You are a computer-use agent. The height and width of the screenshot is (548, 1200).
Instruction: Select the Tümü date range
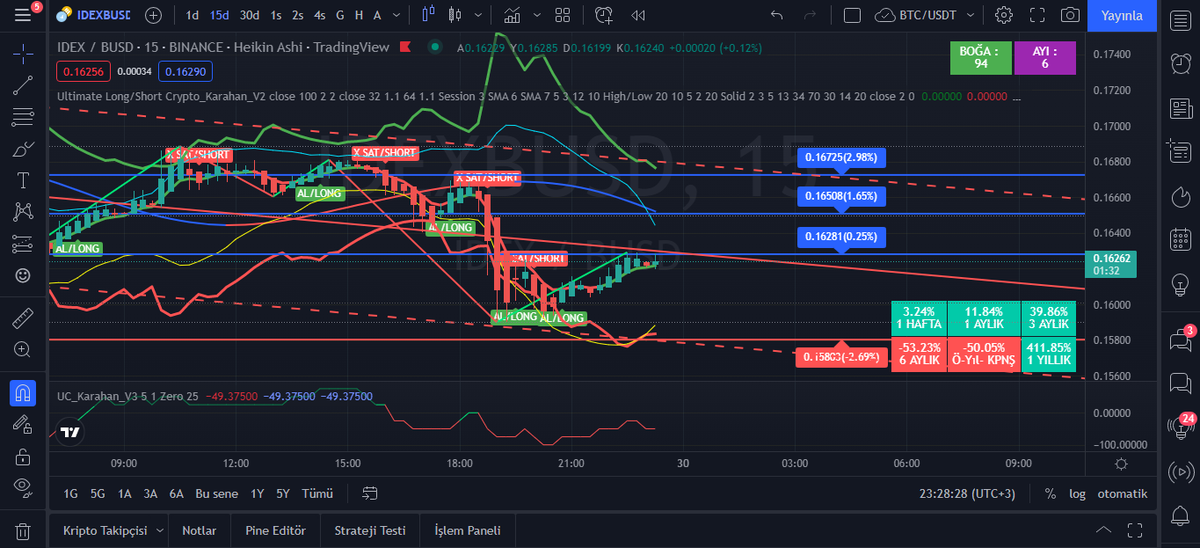pos(317,494)
